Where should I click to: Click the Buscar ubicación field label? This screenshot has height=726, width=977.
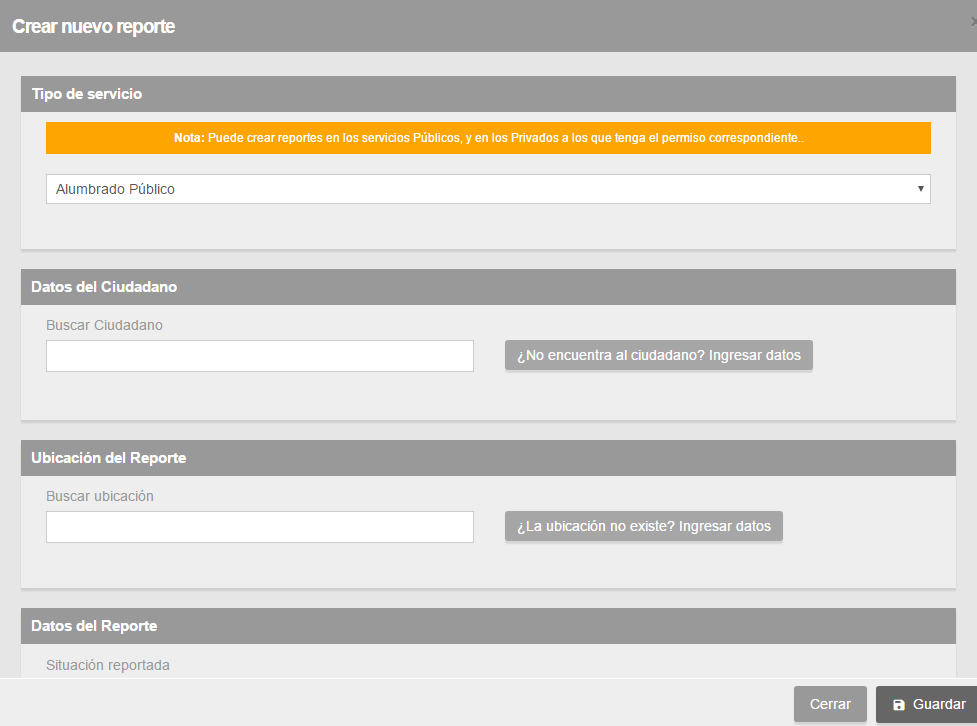tap(100, 496)
